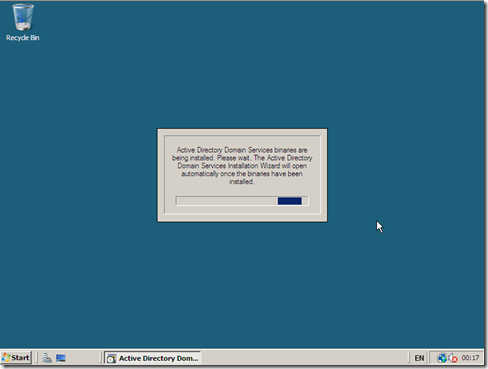Click the installation progress bar
Image resolution: width=488 pixels, height=369 pixels.
click(242, 201)
